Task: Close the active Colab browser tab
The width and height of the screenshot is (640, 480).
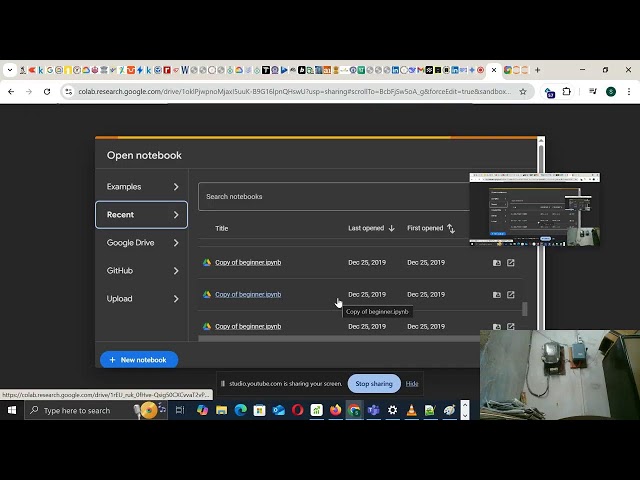Action: pos(494,70)
